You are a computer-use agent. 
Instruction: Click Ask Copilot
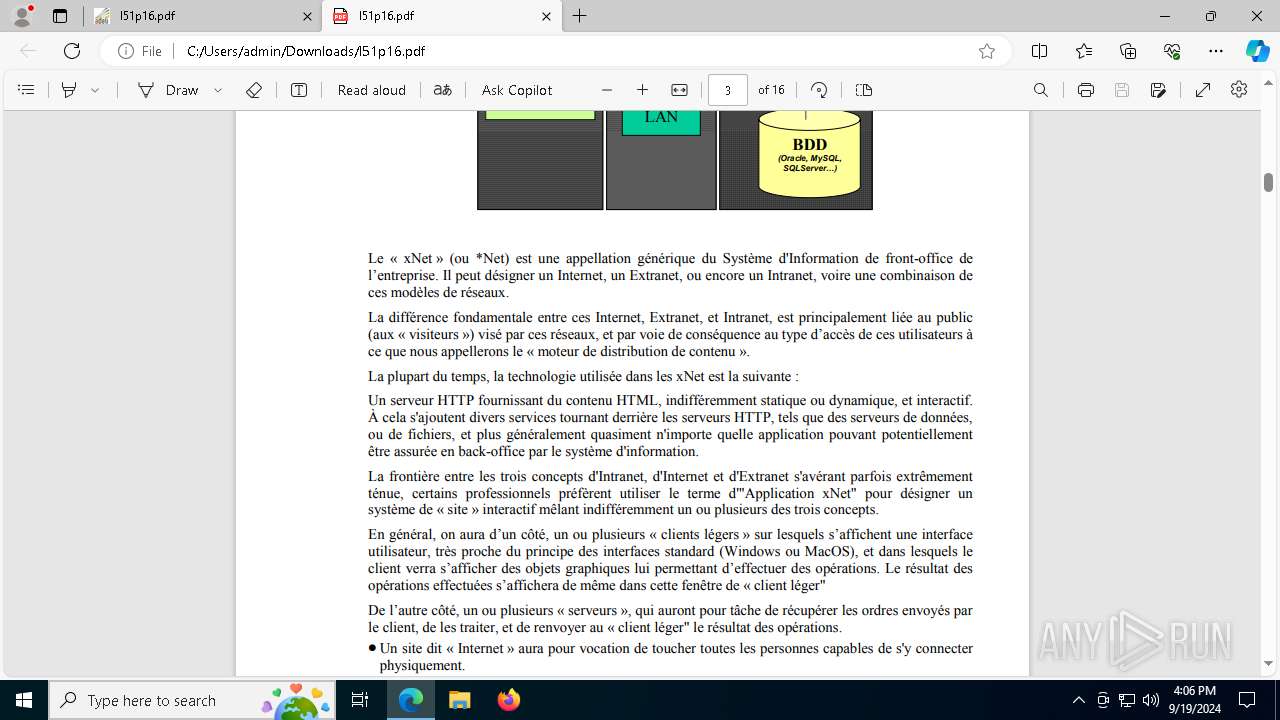tap(517, 90)
